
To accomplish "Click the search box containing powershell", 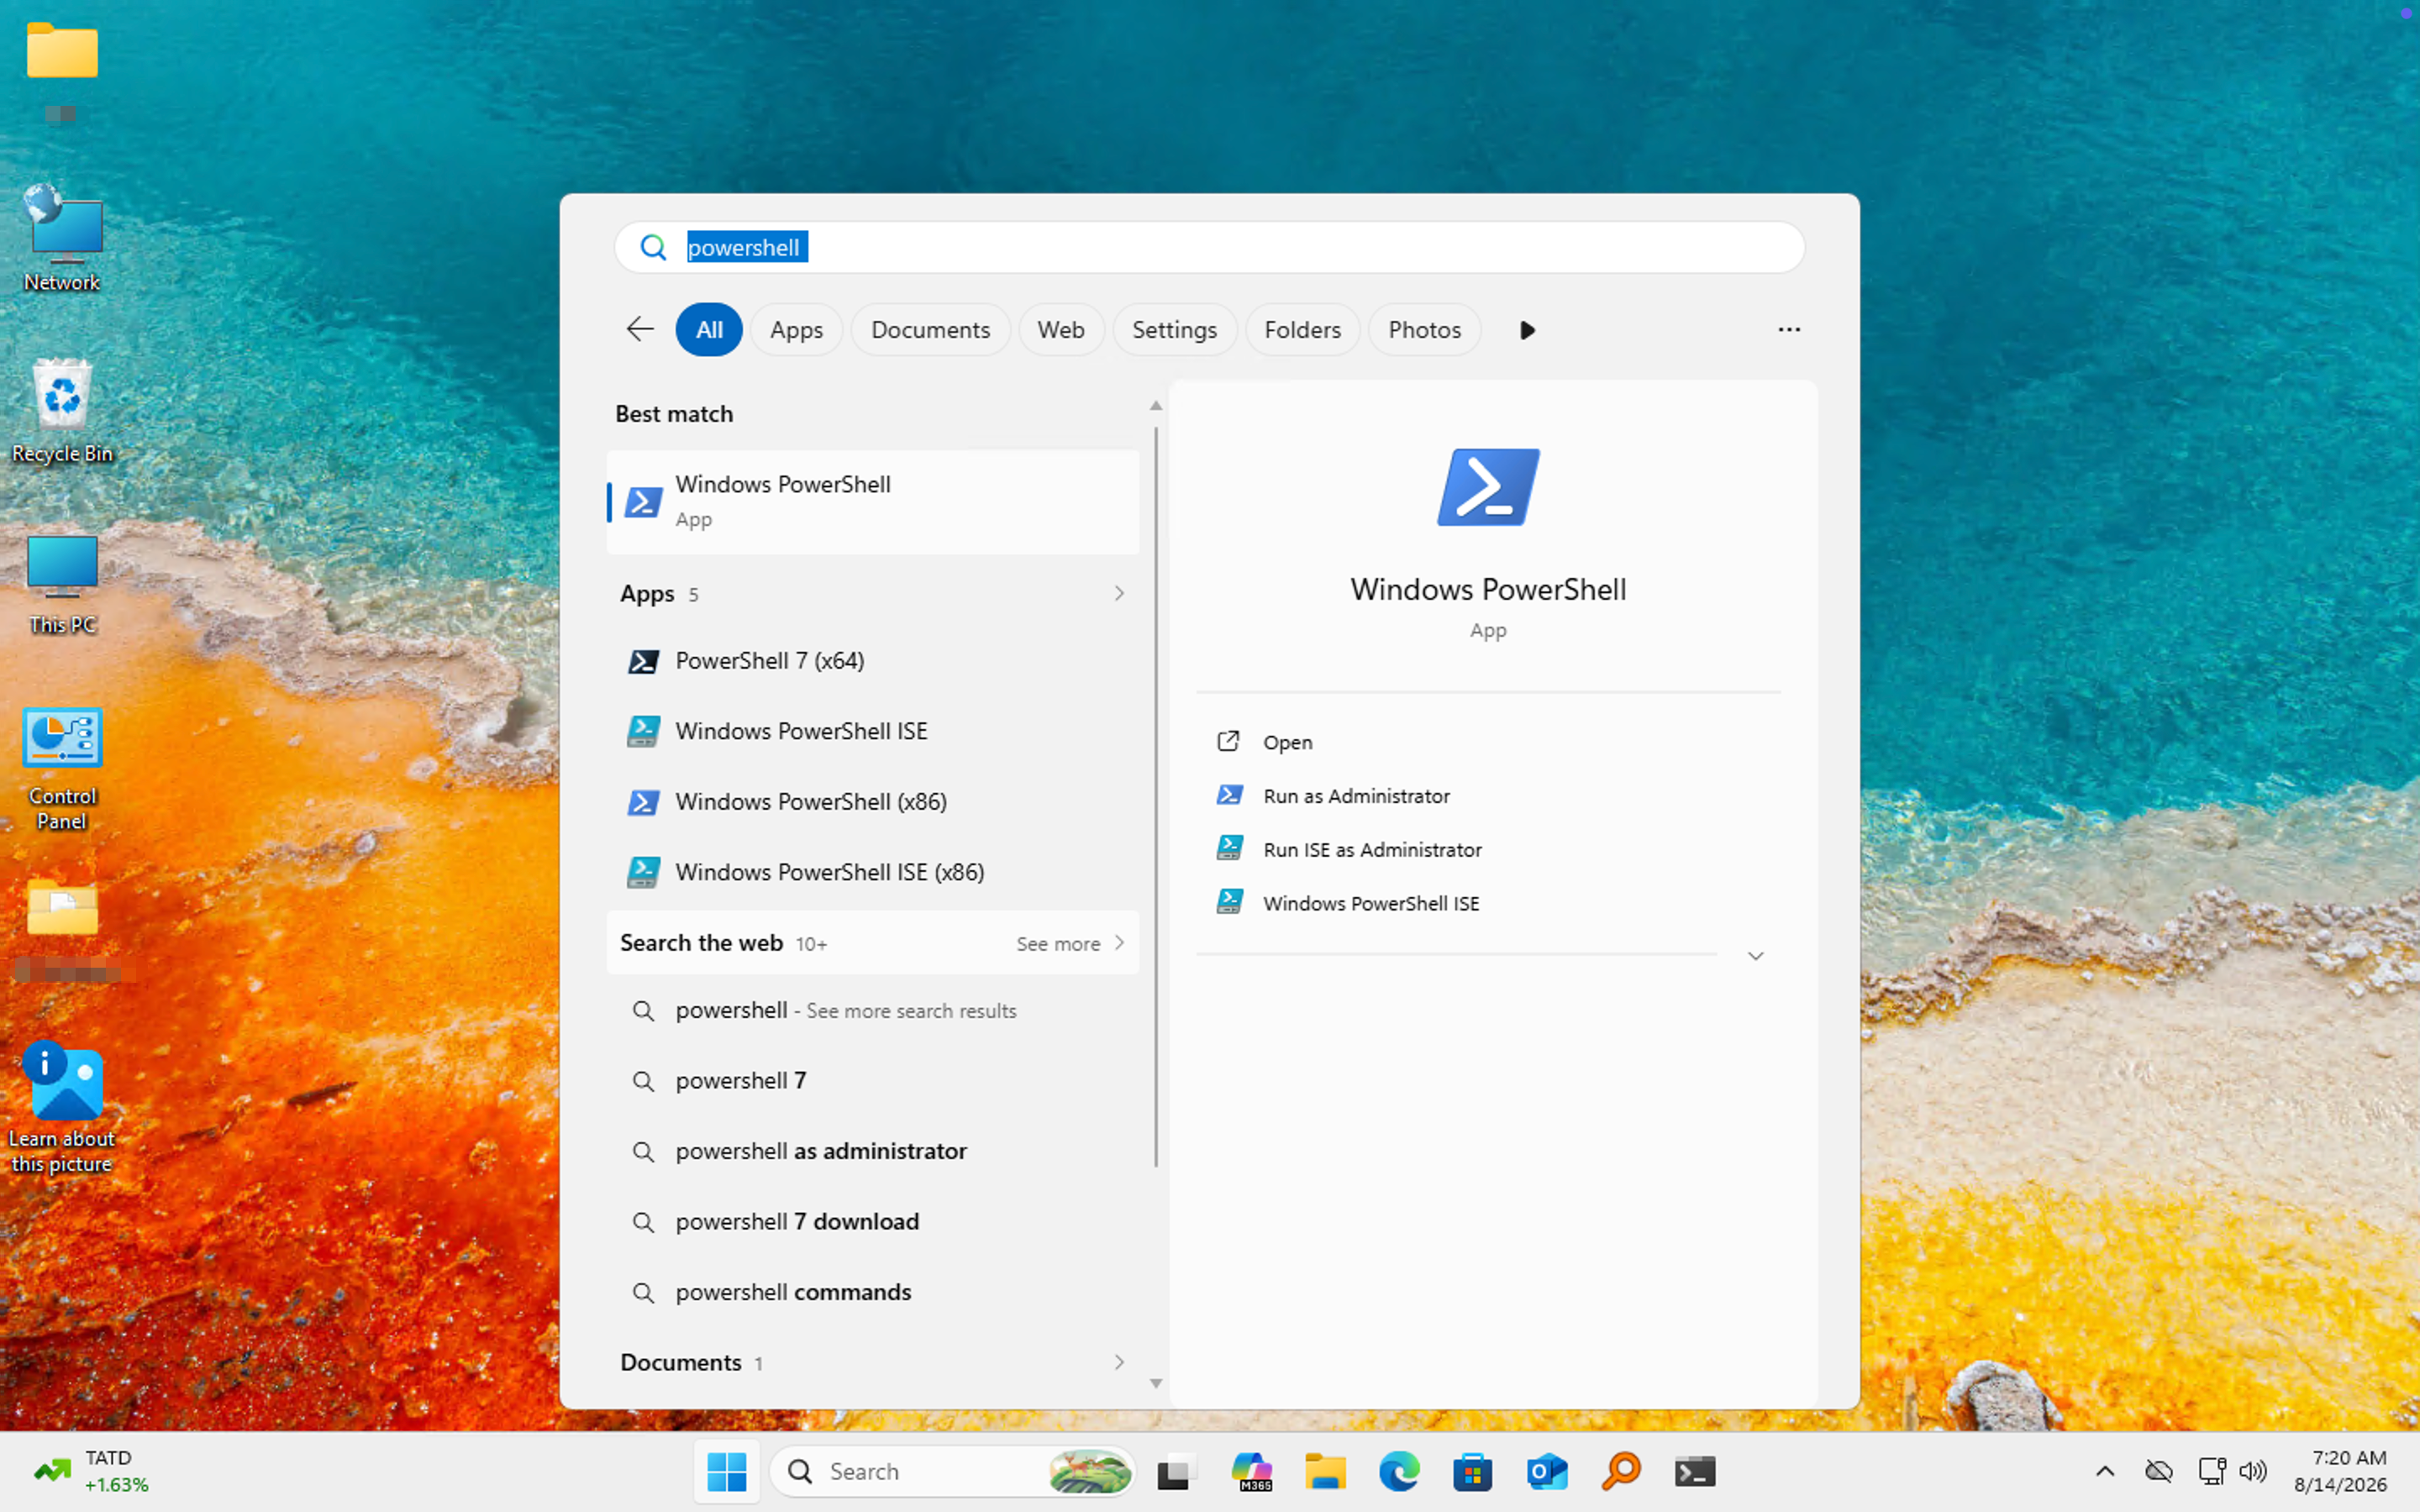I will 1209,247.
